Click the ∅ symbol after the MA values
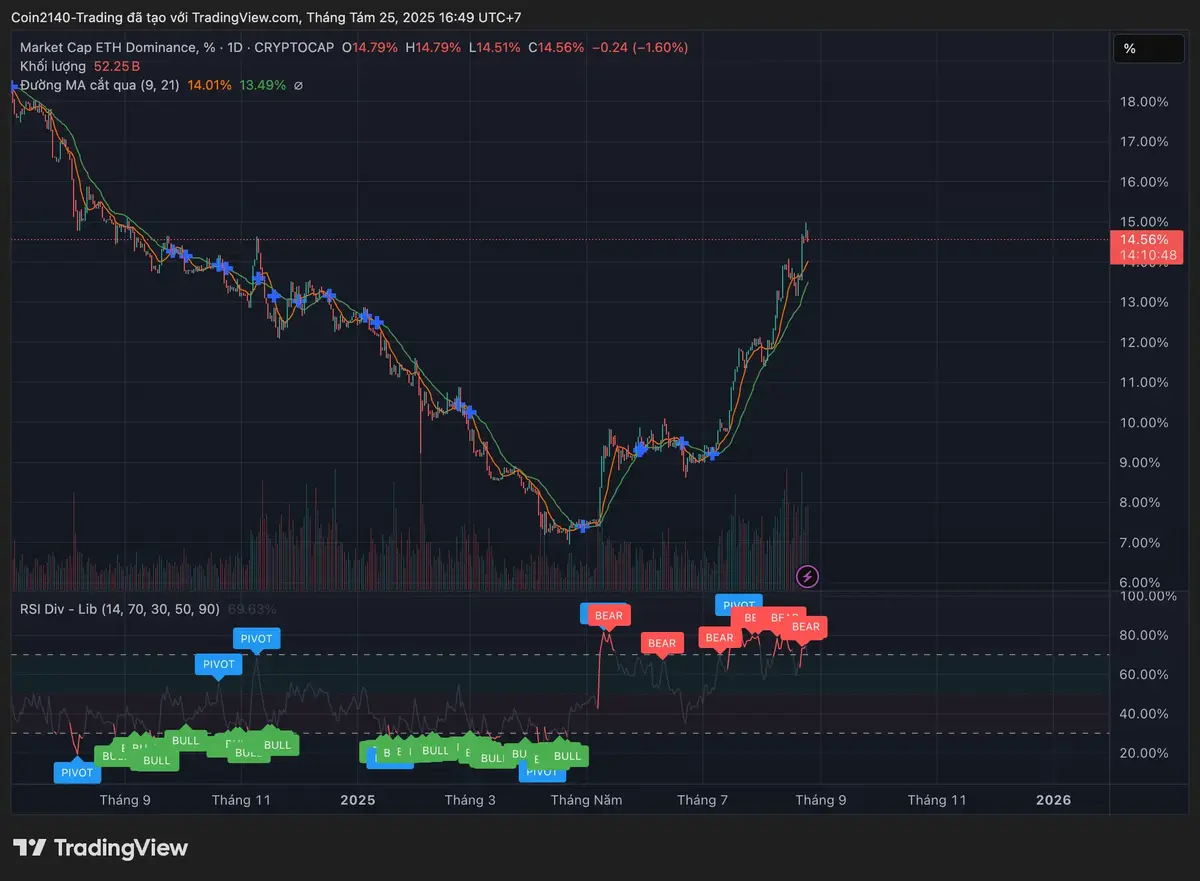 pyautogui.click(x=298, y=86)
